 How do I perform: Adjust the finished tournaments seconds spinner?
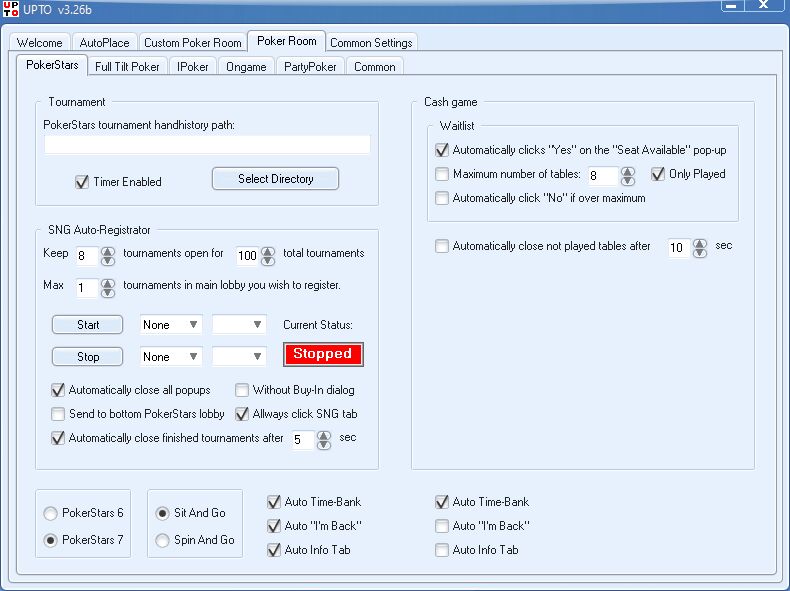click(x=323, y=440)
